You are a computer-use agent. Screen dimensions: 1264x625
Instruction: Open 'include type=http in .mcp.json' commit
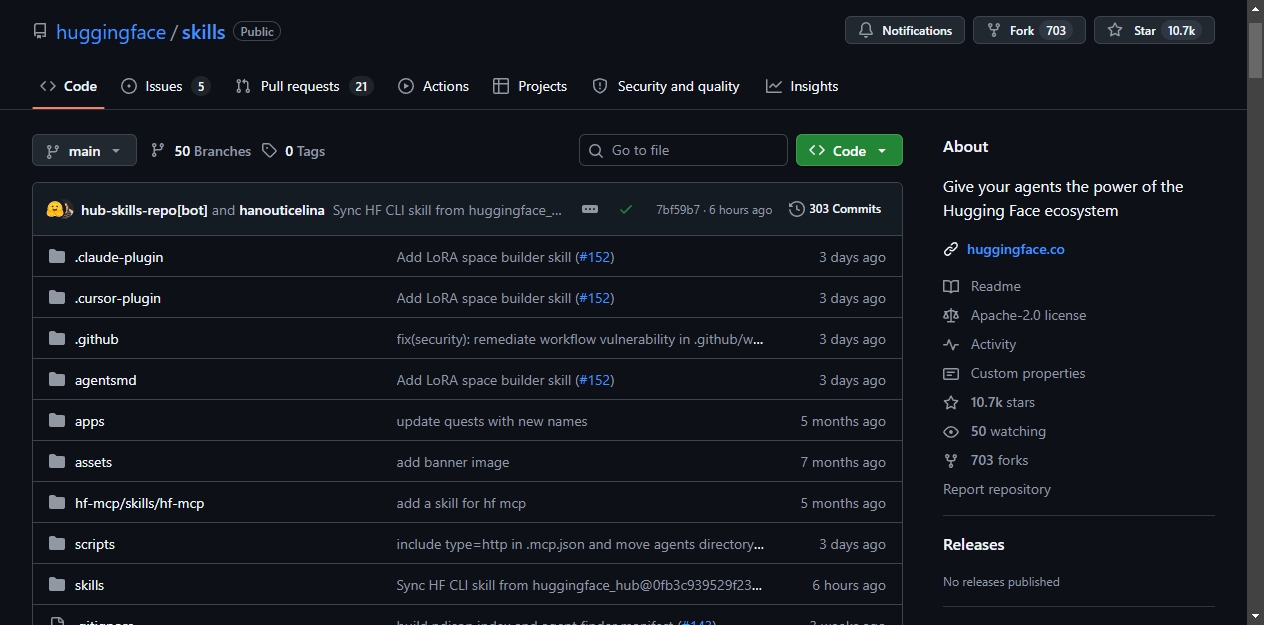point(580,544)
